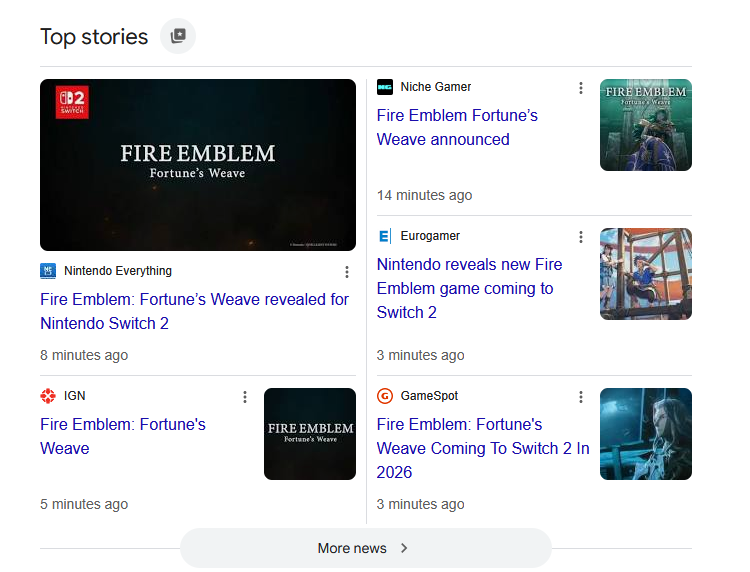750x572 pixels.
Task: Click the large Fire Emblem Switch 2 featured image
Action: (198, 165)
